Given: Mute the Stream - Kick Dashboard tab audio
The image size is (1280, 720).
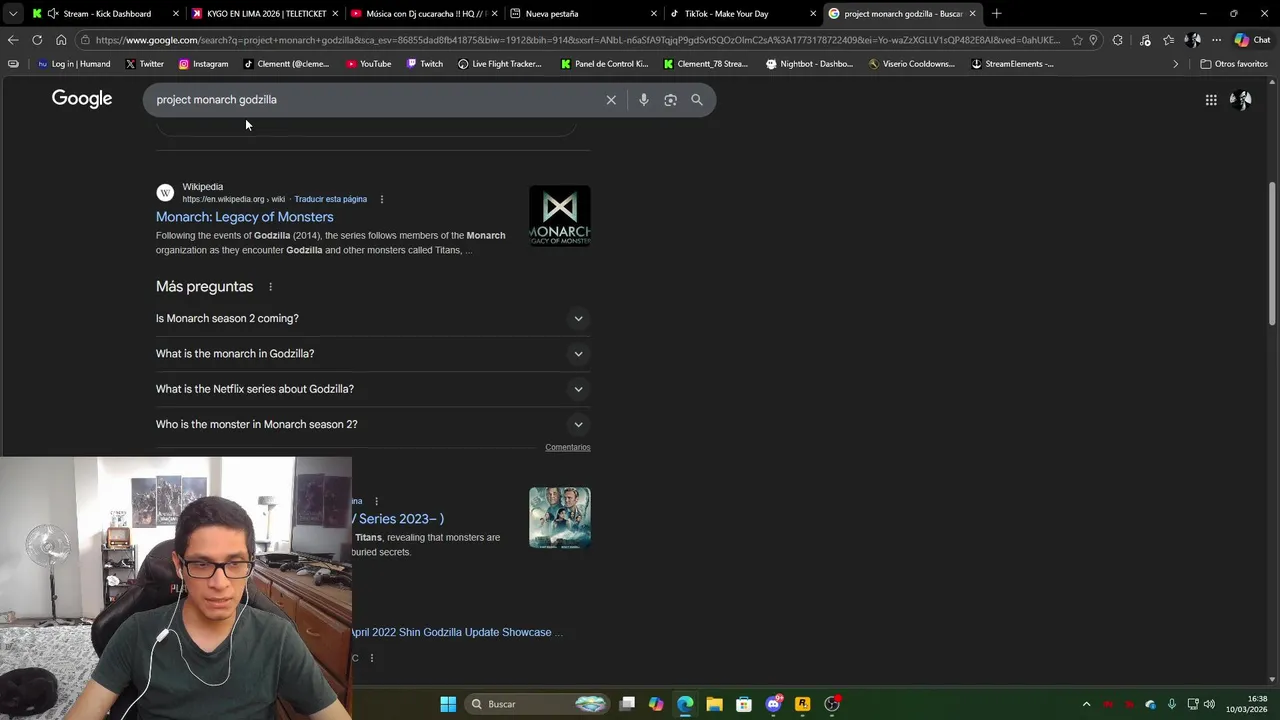Looking at the screenshot, I should (52, 14).
